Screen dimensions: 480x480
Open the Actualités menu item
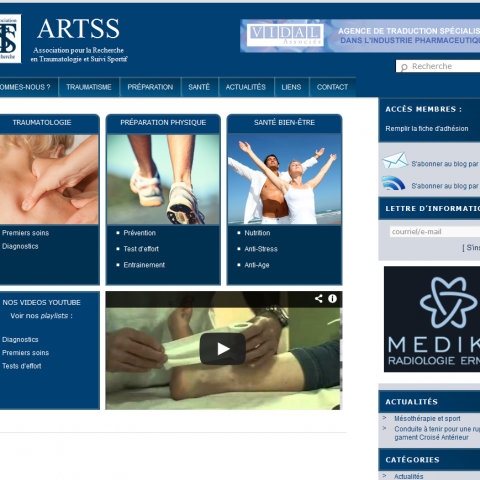point(246,87)
